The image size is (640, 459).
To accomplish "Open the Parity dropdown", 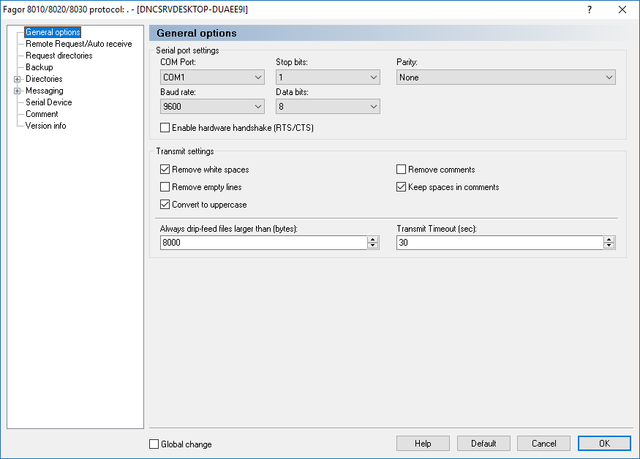I will [506, 77].
